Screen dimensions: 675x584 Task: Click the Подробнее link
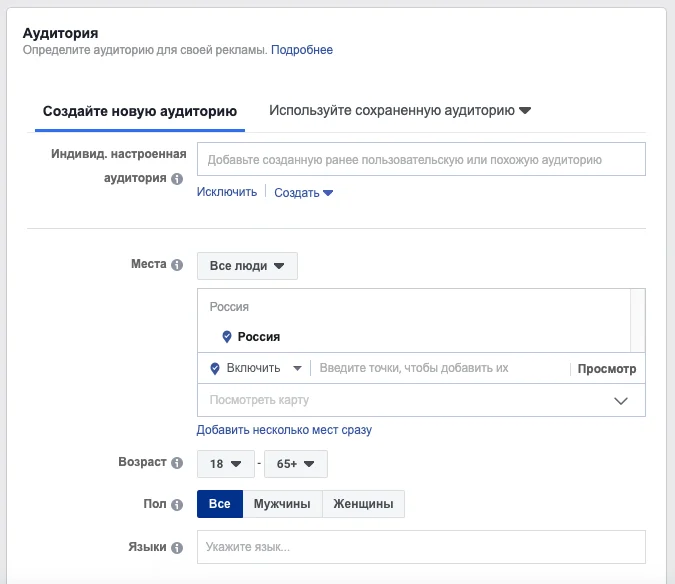click(302, 50)
